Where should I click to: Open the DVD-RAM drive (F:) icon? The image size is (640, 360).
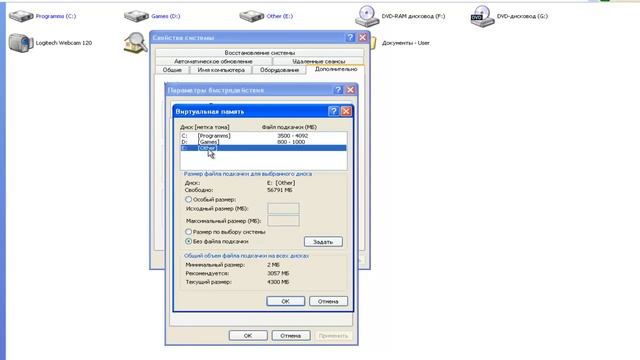click(367, 16)
